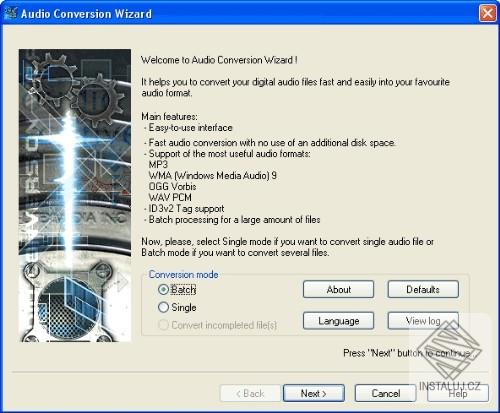Image resolution: width=500 pixels, height=413 pixels.
Task: Restore settings with the Defaults button
Action: click(x=423, y=289)
